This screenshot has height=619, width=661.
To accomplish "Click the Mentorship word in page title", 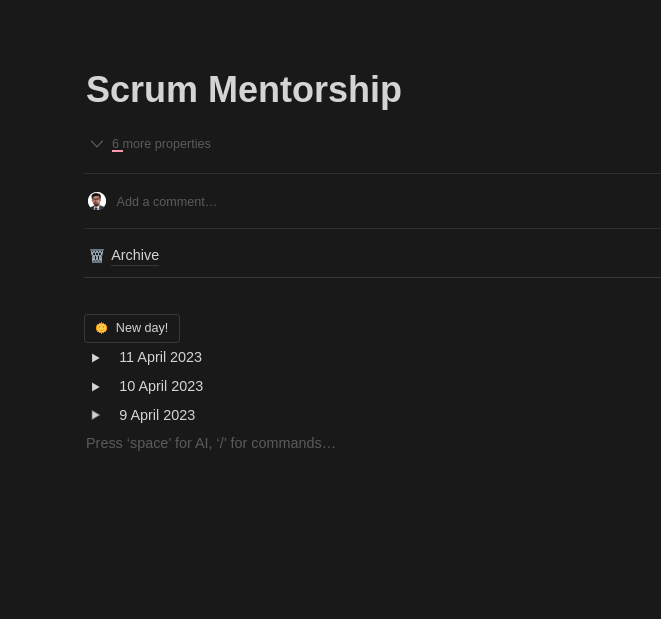I will click(x=304, y=90).
